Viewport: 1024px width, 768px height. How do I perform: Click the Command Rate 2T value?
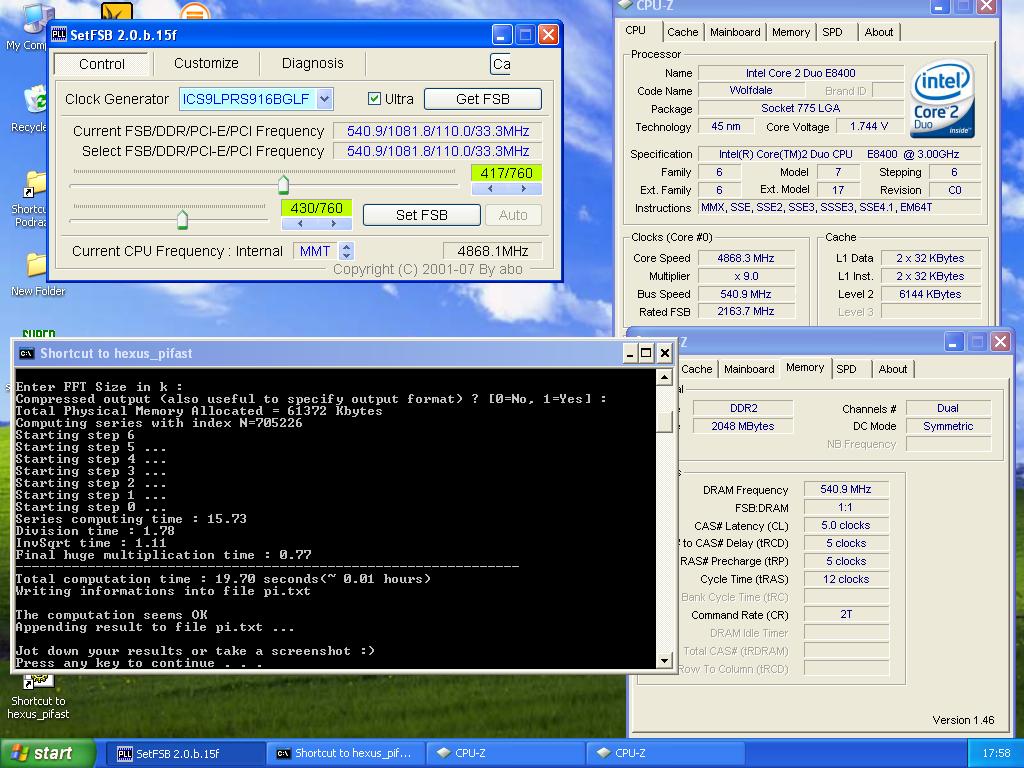(x=846, y=615)
